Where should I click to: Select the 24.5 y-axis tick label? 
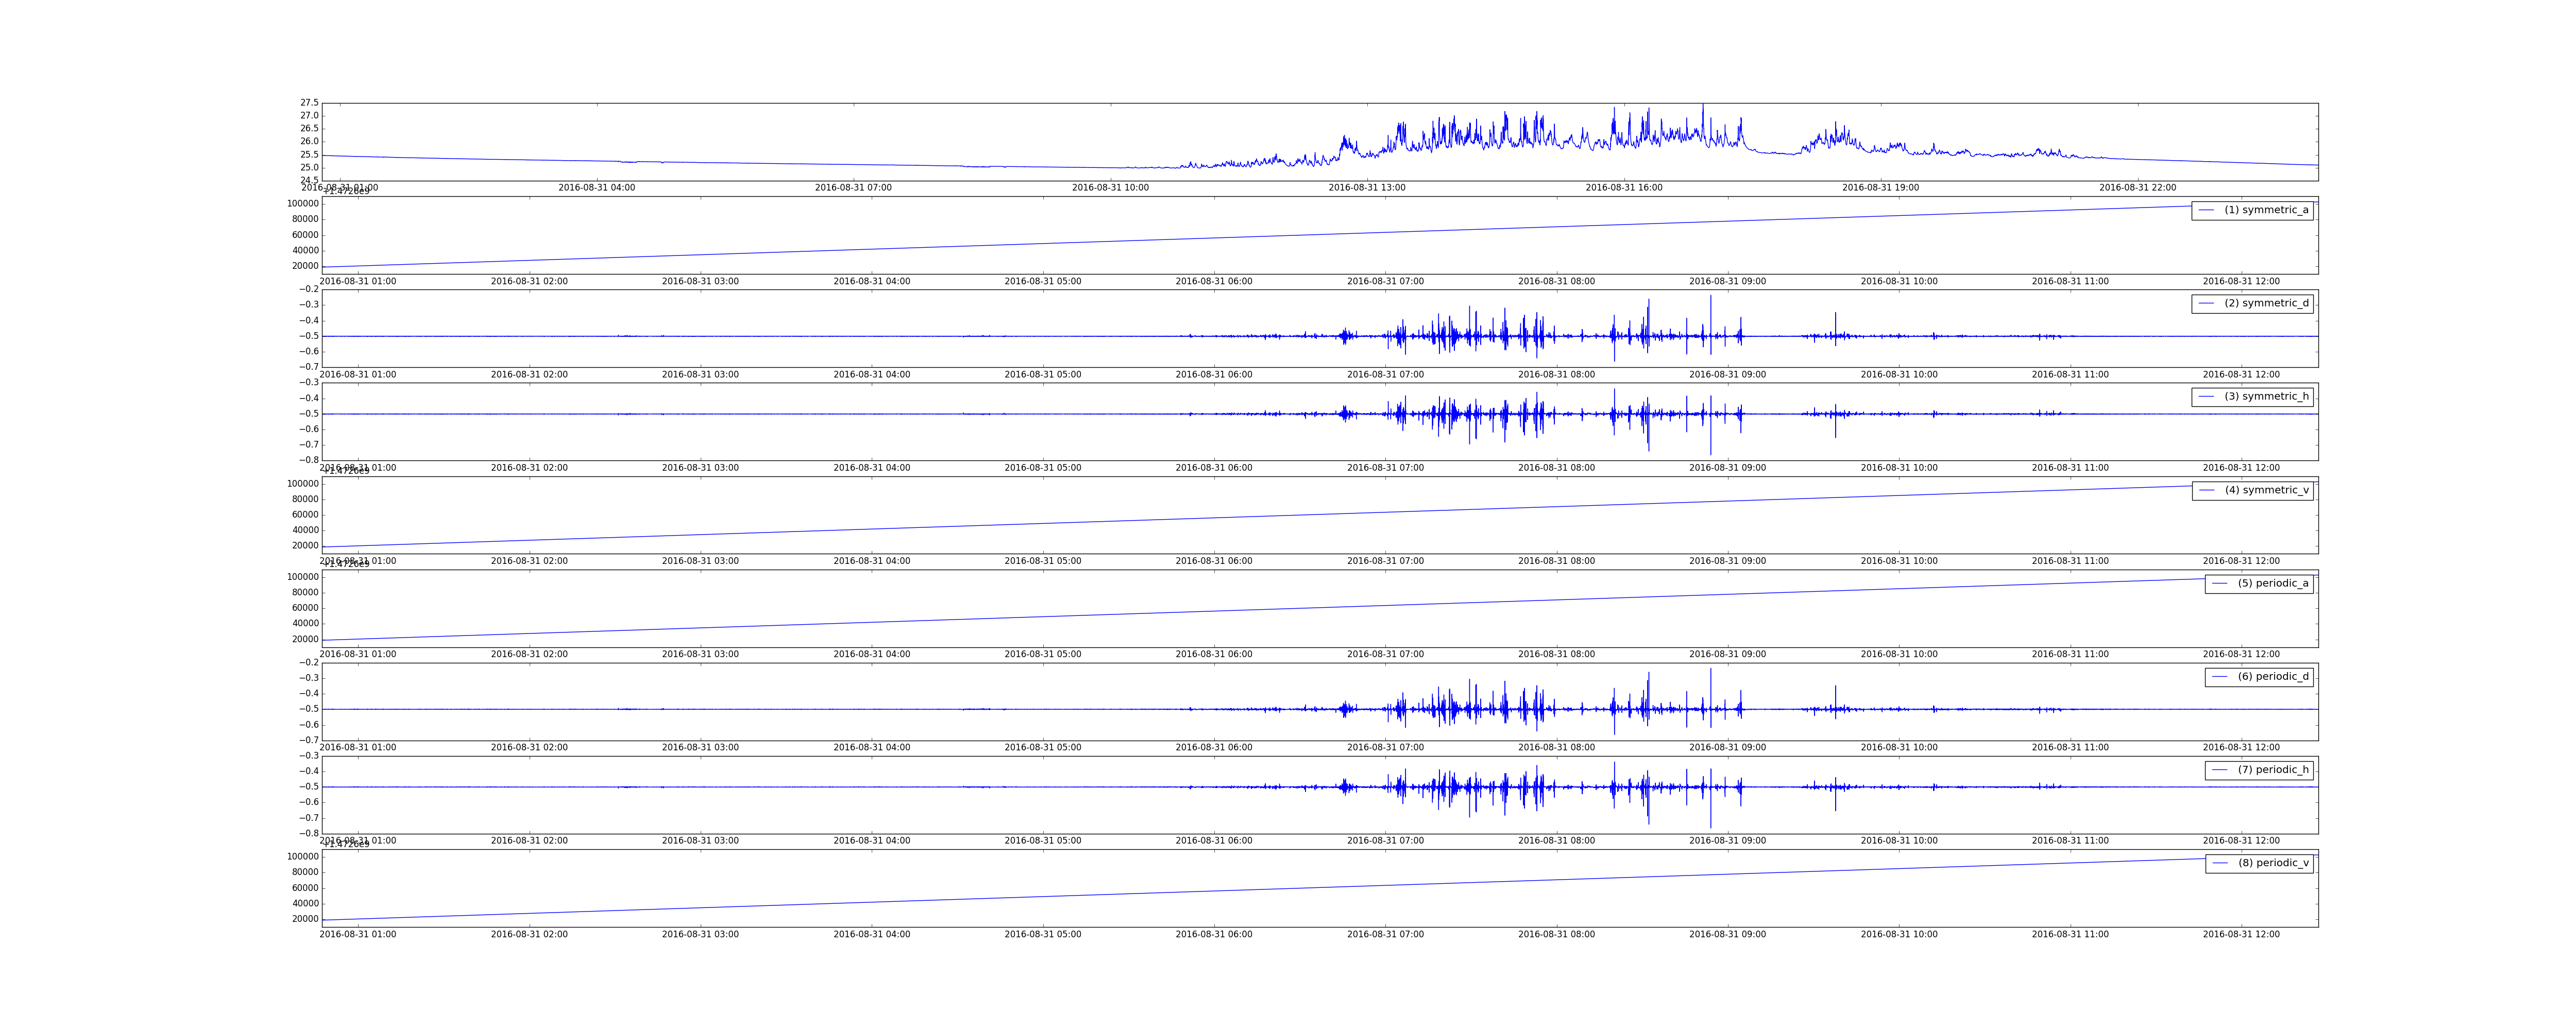[309, 180]
